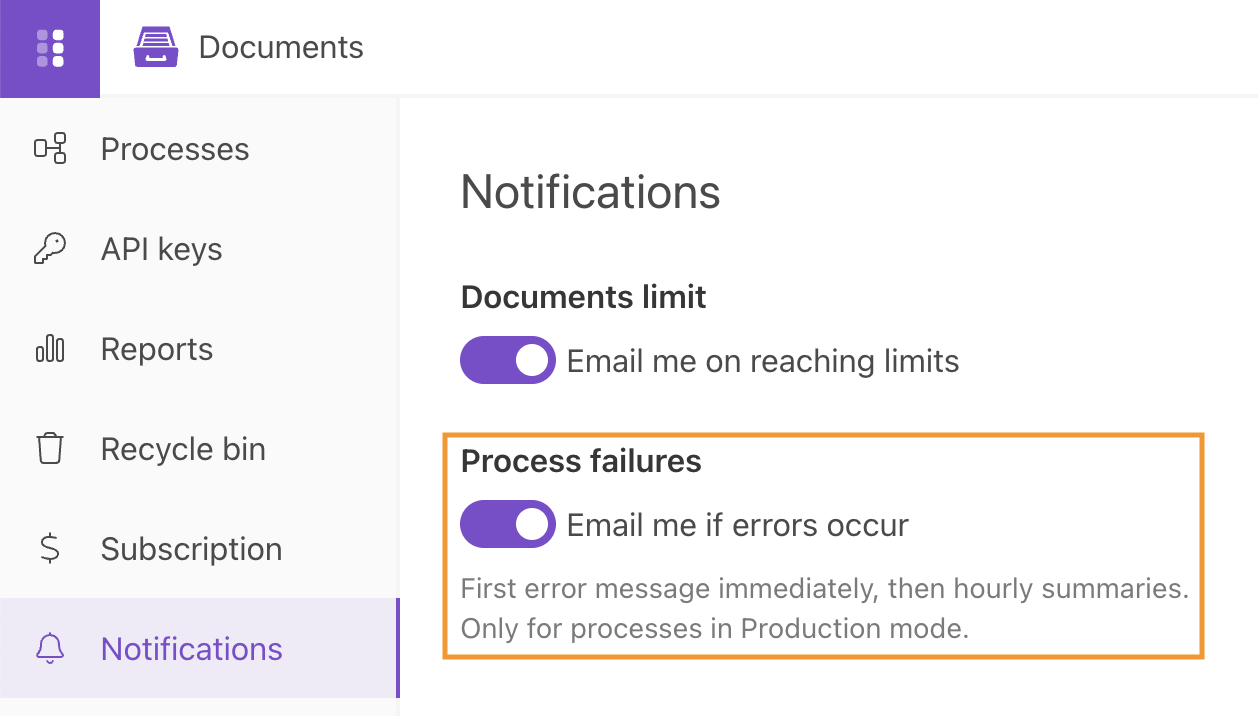Go to the Subscription page
The height and width of the screenshot is (716, 1258).
point(190,548)
